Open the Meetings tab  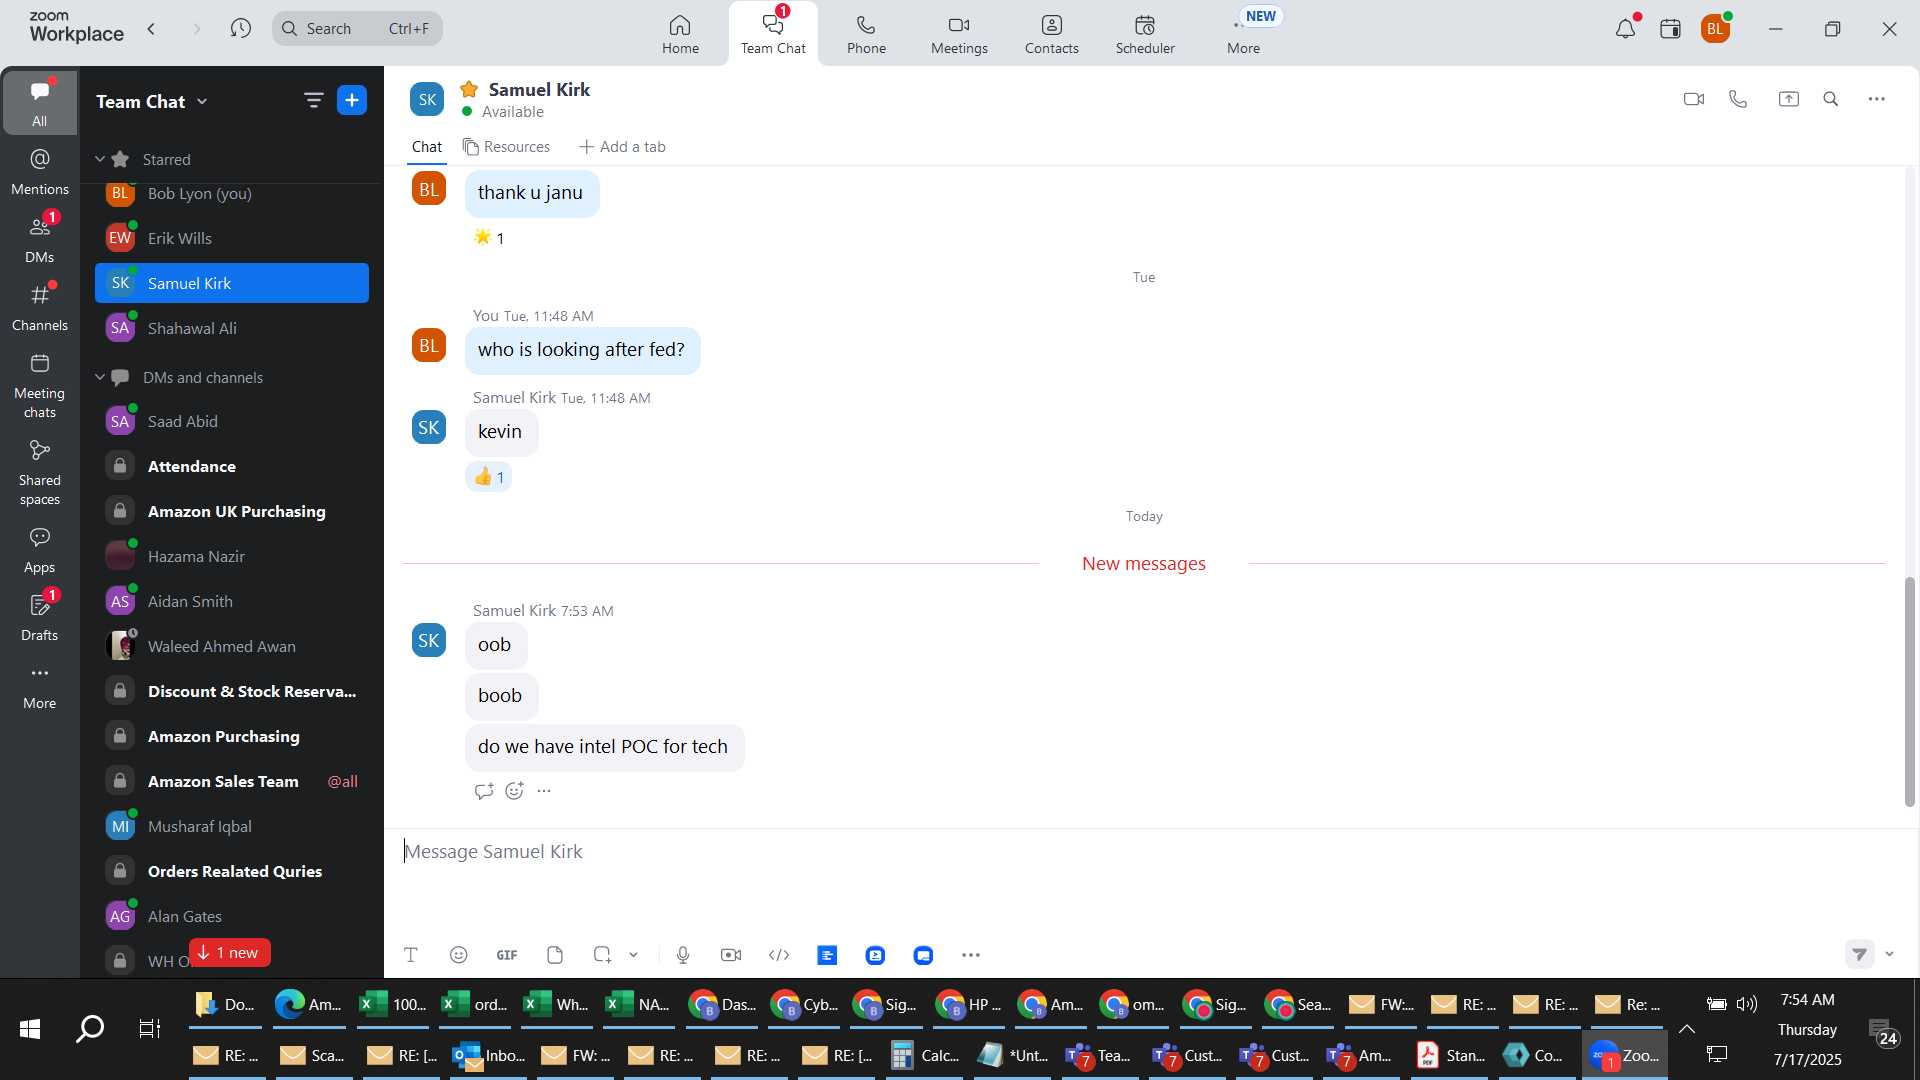[959, 34]
